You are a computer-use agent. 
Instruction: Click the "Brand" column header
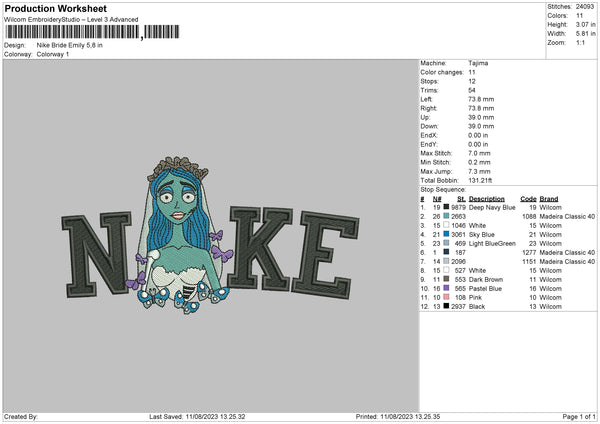coord(549,199)
